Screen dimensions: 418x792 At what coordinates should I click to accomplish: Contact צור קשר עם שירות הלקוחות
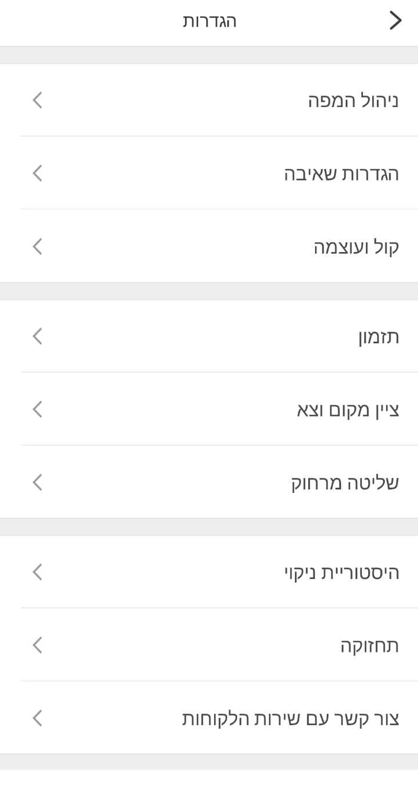[209, 718]
